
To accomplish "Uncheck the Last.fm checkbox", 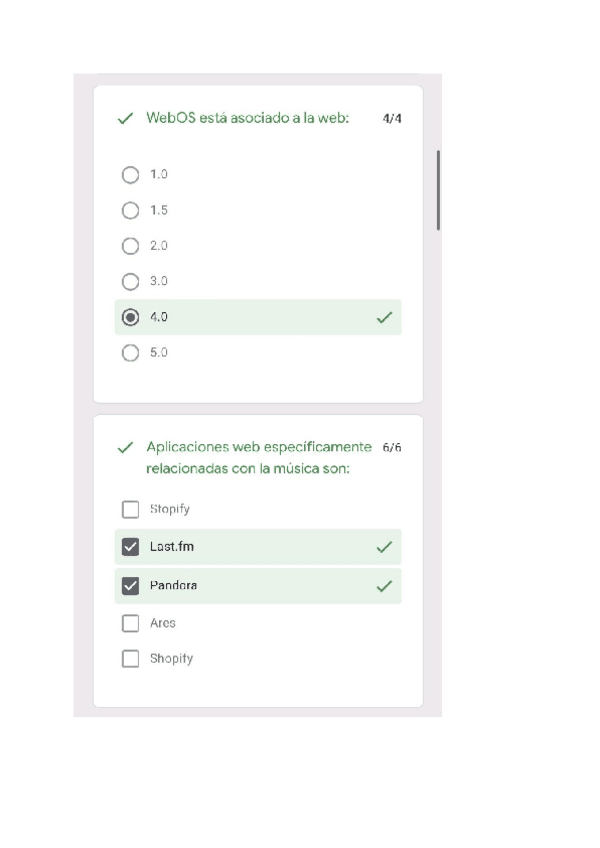I will coord(130,547).
